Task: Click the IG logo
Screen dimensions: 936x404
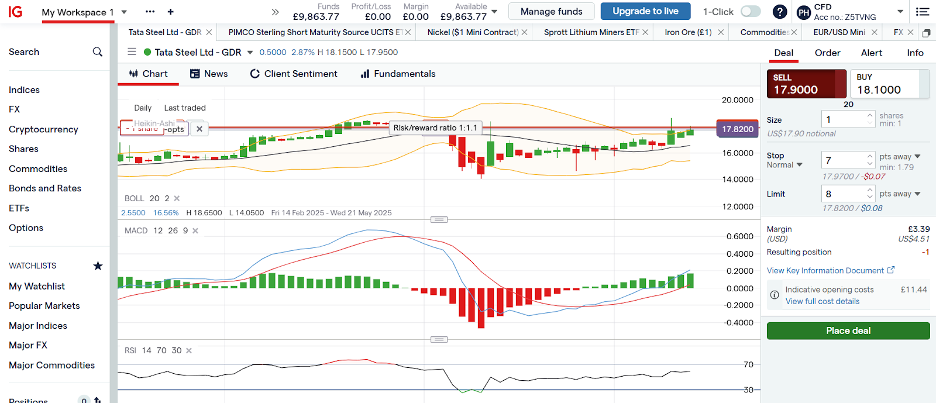Action: coord(16,11)
